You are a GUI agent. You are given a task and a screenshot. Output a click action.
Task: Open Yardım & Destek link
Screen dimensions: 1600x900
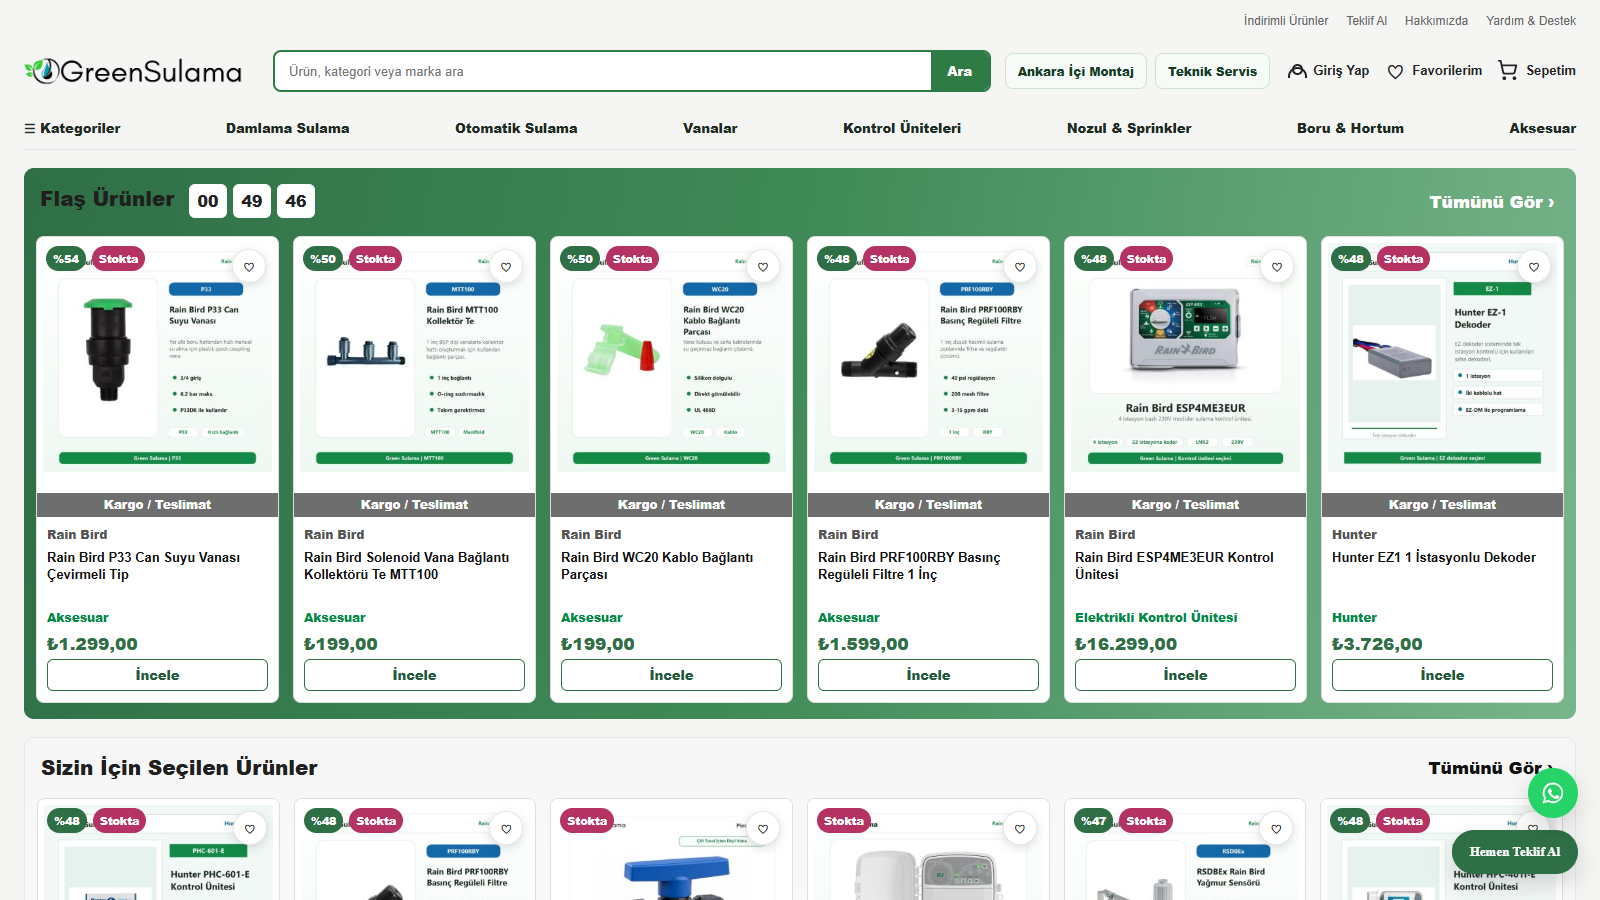point(1531,21)
